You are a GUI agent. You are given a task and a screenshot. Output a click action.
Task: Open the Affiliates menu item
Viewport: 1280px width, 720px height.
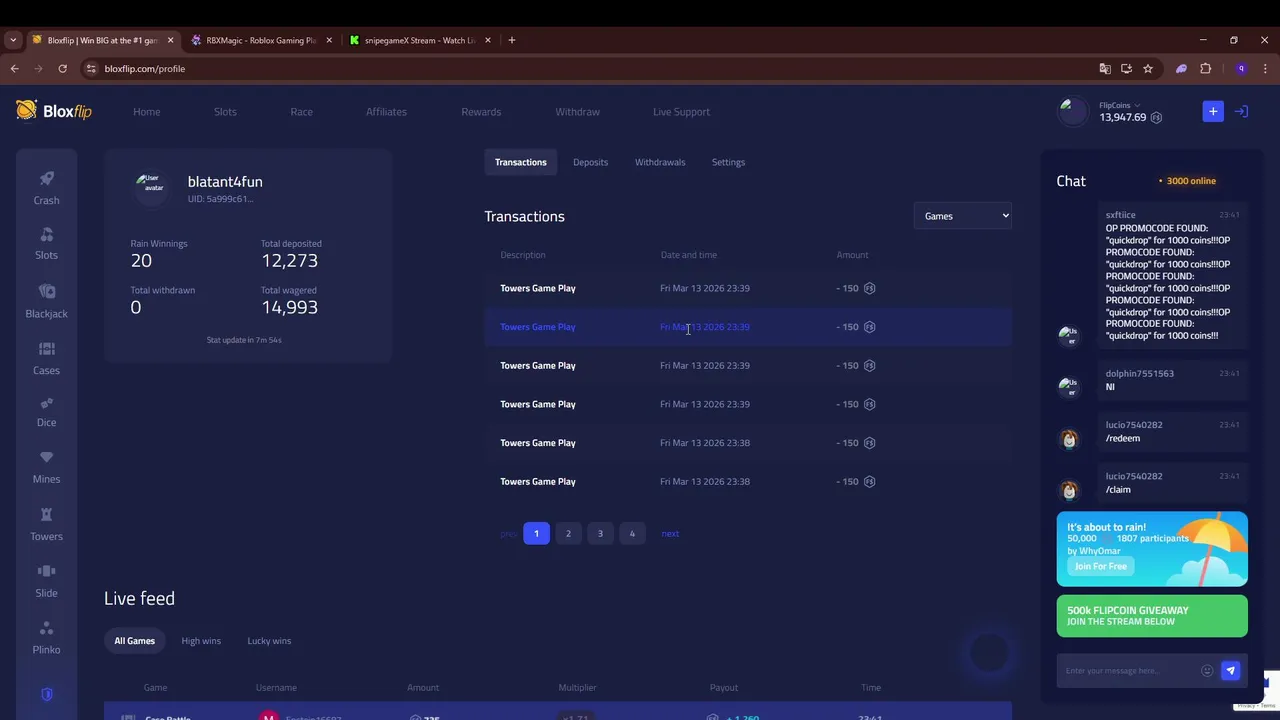click(x=386, y=112)
